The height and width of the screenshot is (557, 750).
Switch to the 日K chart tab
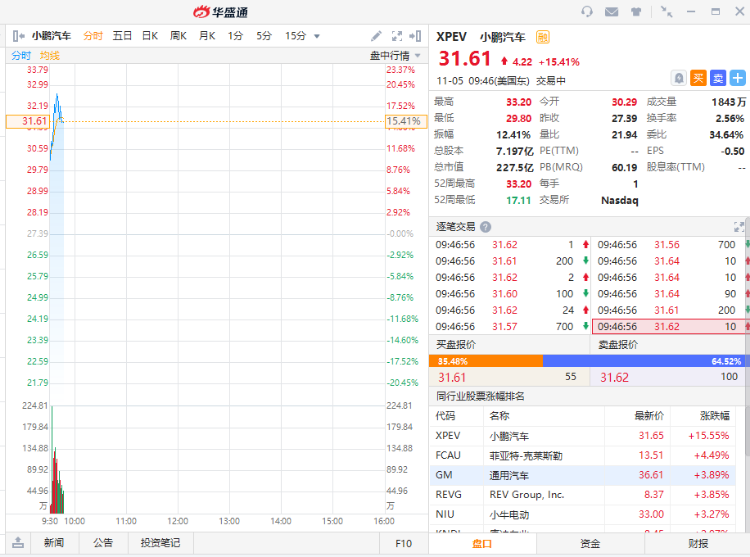pos(149,36)
